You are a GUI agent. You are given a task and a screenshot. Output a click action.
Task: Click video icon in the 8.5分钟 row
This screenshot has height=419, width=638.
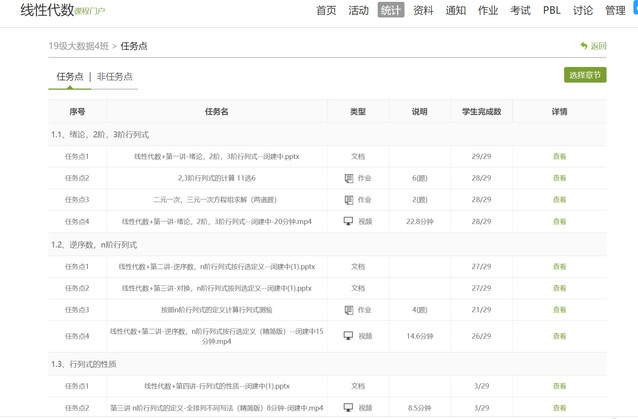[349, 408]
